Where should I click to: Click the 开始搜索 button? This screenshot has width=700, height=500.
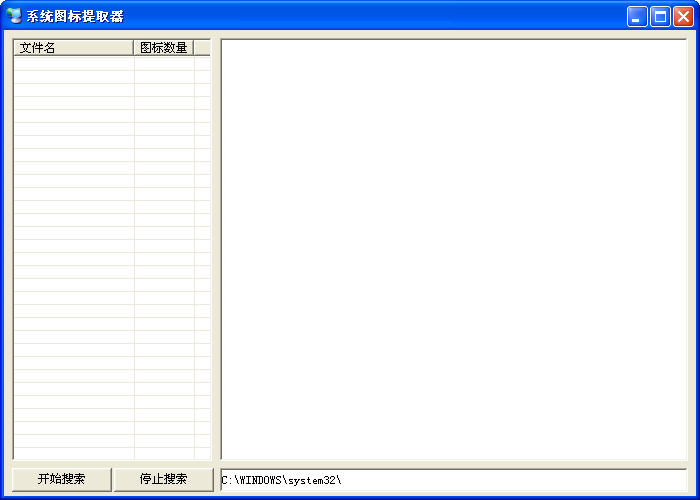coord(62,479)
